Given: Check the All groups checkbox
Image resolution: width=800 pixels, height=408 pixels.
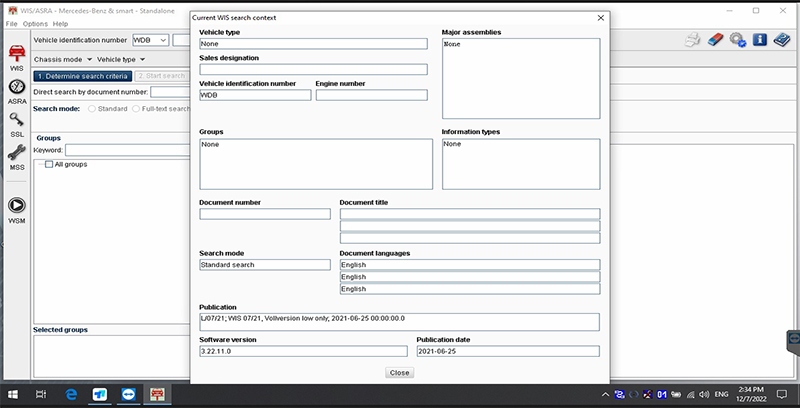Looking at the screenshot, I should click(x=49, y=164).
